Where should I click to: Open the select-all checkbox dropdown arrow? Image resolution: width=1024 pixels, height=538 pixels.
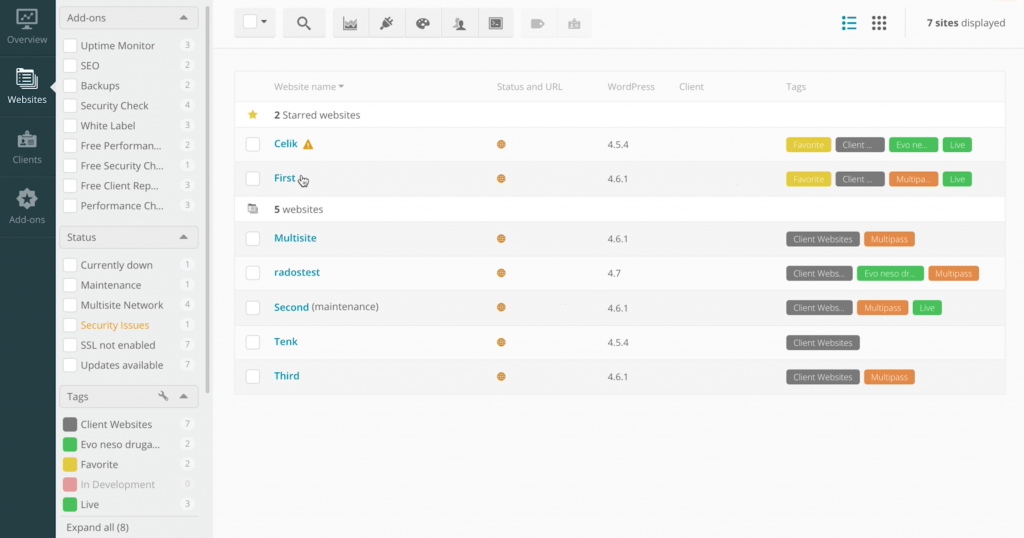pos(264,22)
